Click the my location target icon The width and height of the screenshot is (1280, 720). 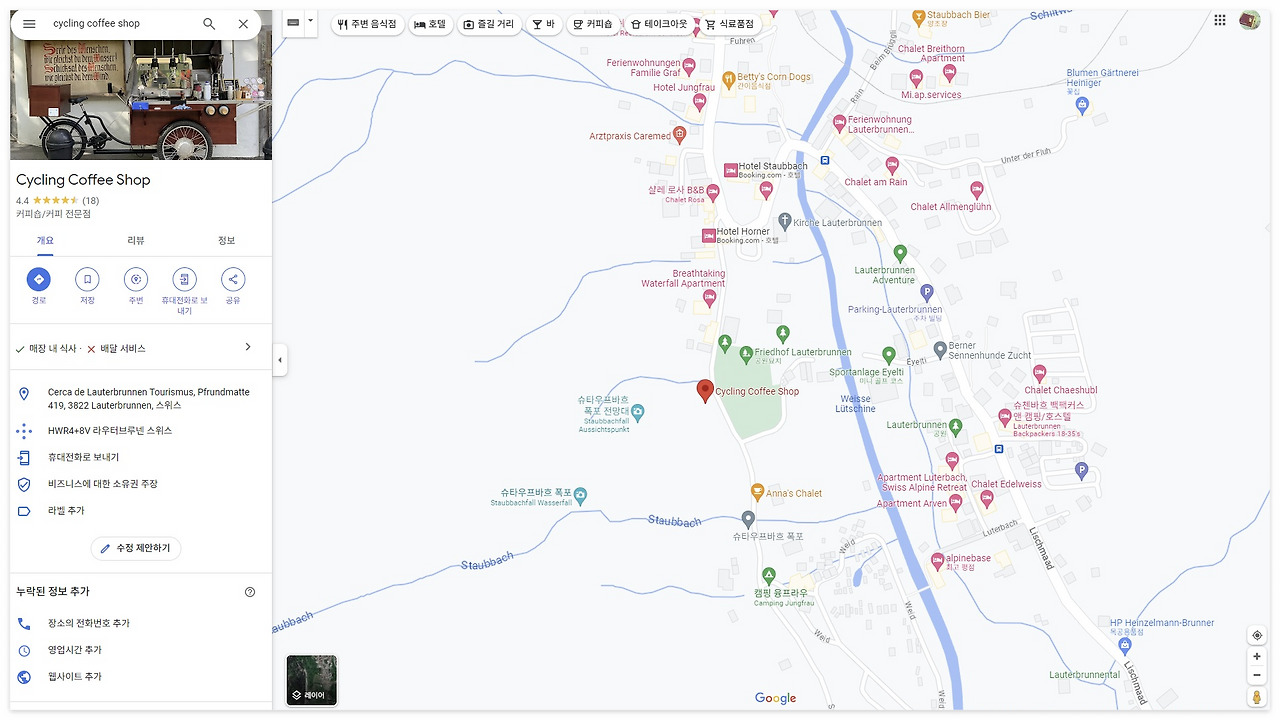(x=1257, y=636)
